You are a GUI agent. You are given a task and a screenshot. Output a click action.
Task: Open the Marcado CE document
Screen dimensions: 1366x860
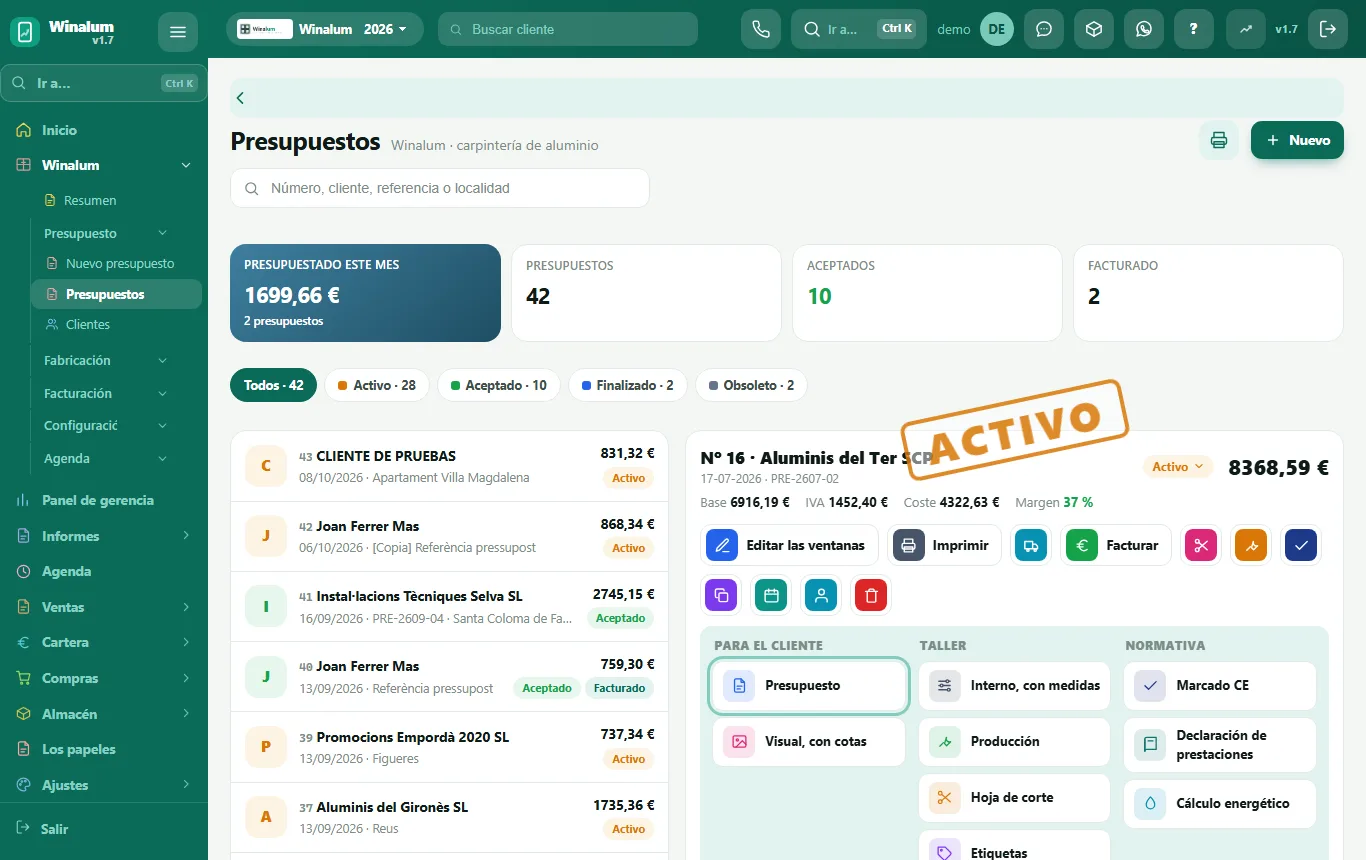point(1220,685)
